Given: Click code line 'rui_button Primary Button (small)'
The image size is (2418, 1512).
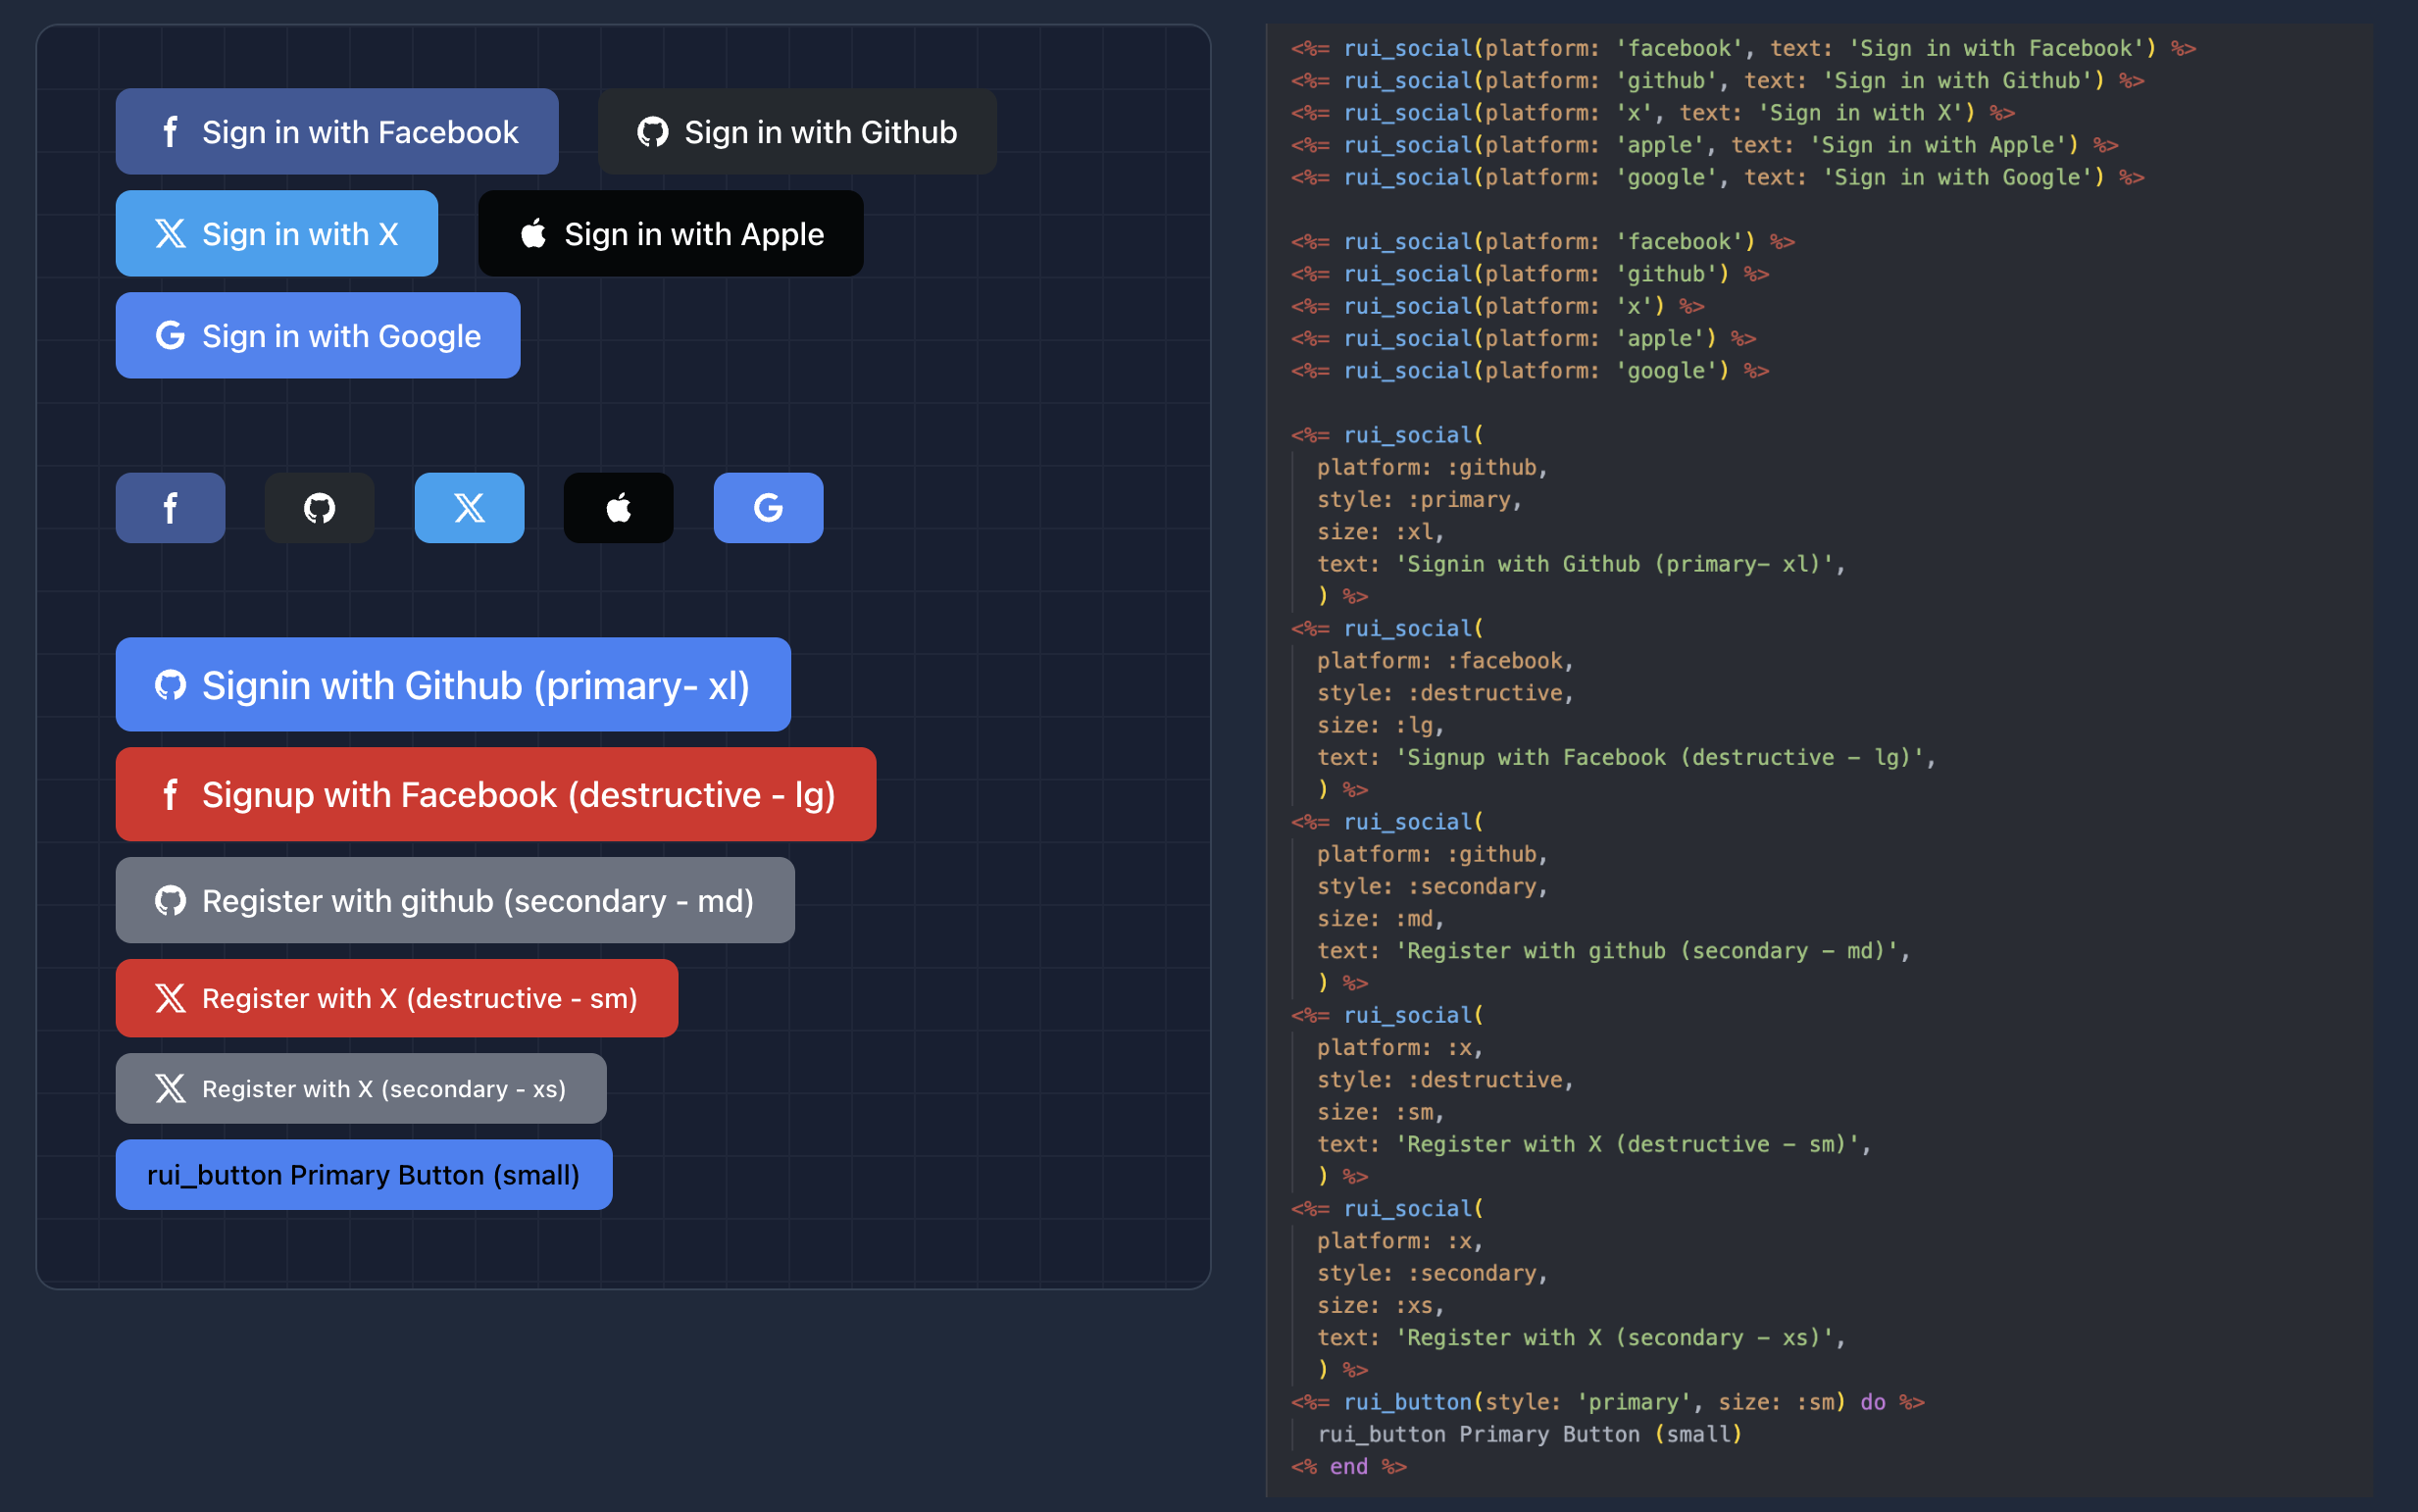Looking at the screenshot, I should pyautogui.click(x=1530, y=1435).
